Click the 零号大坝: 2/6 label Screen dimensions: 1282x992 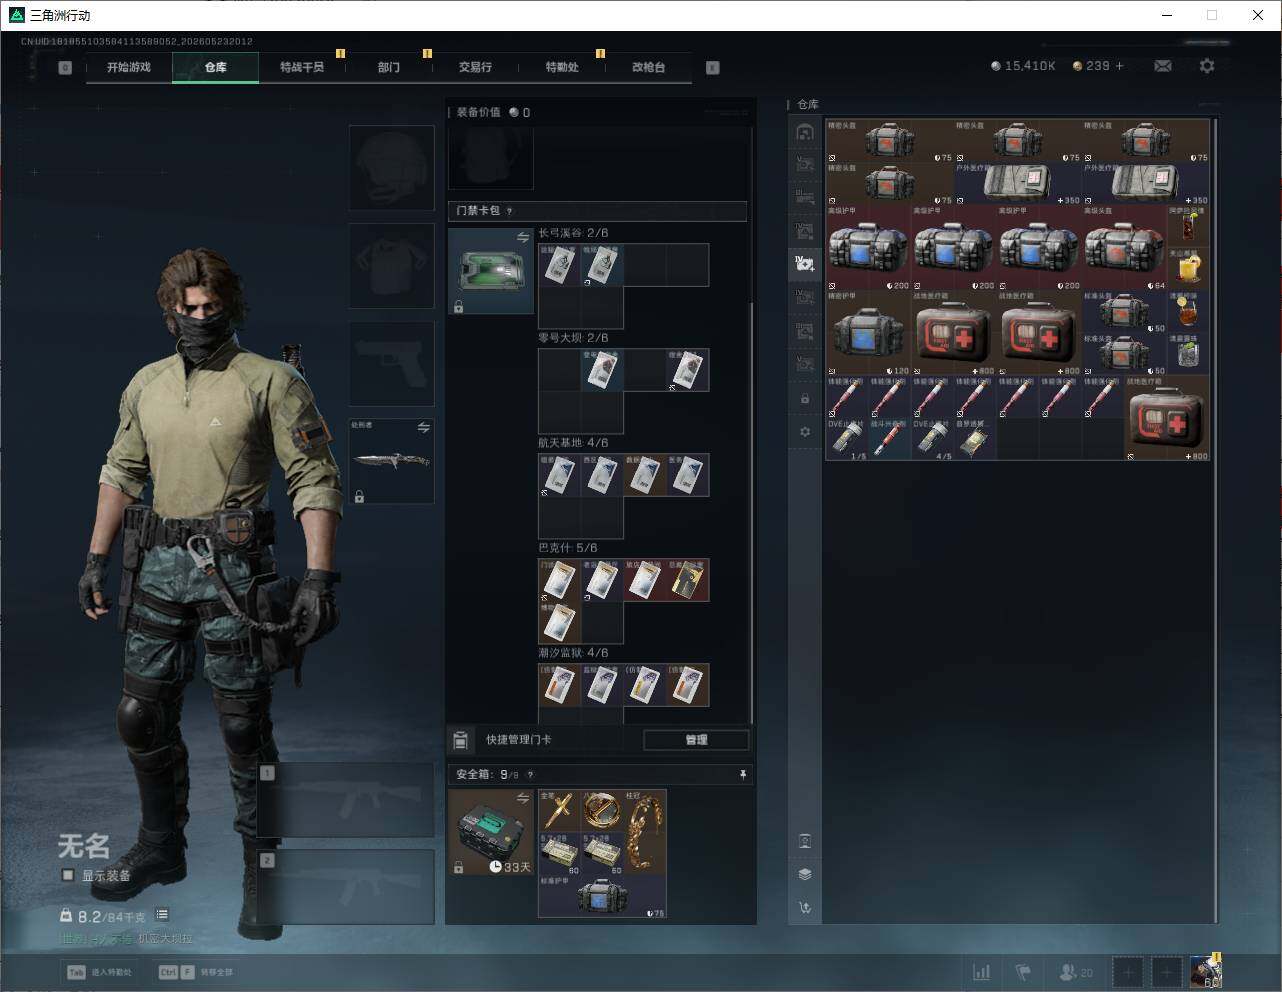pos(573,338)
